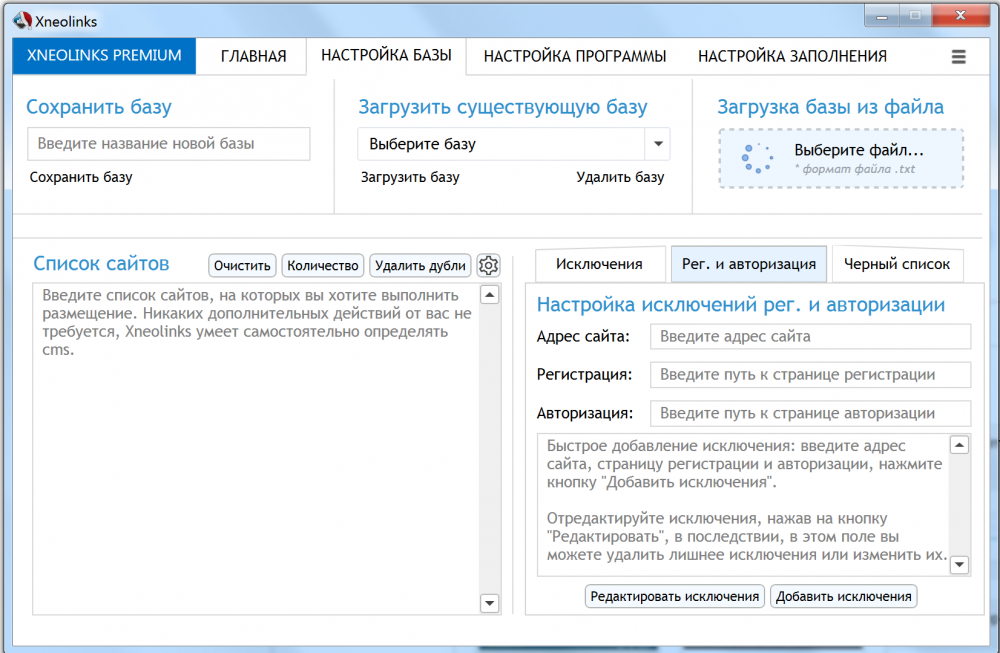Image resolution: width=1000 pixels, height=653 pixels.
Task: Open site list settings gear icon
Action: [x=489, y=265]
